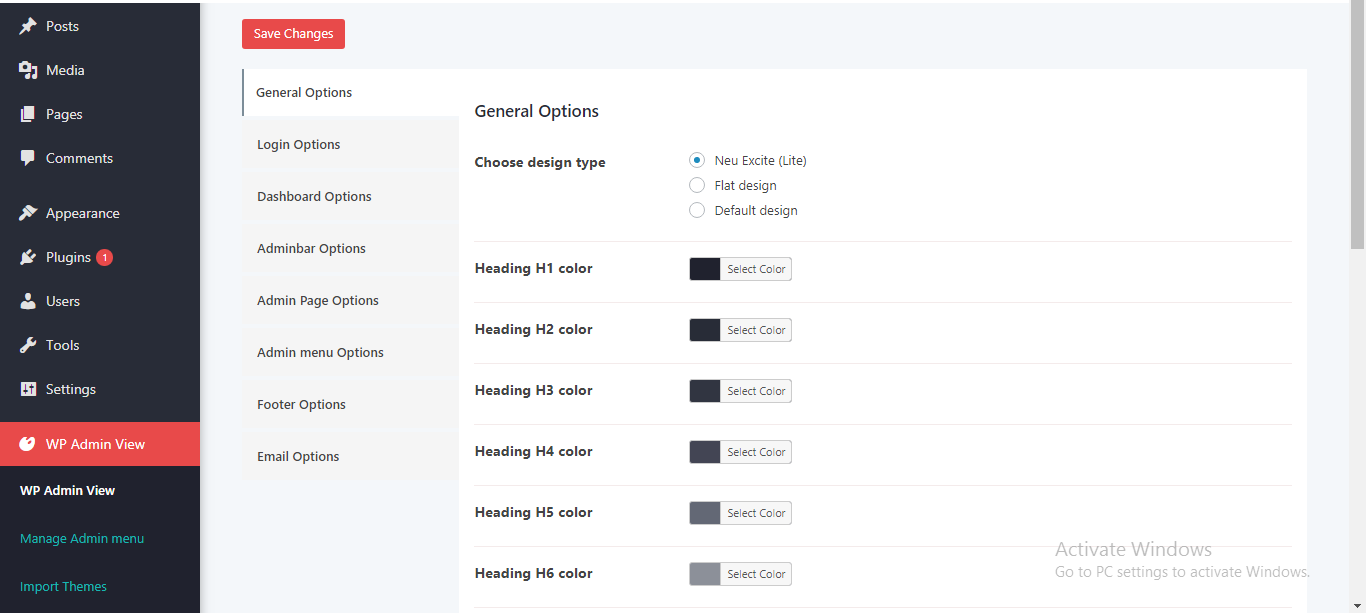Open the Media menu item
Screen dimensions: 1366x613
point(100,70)
